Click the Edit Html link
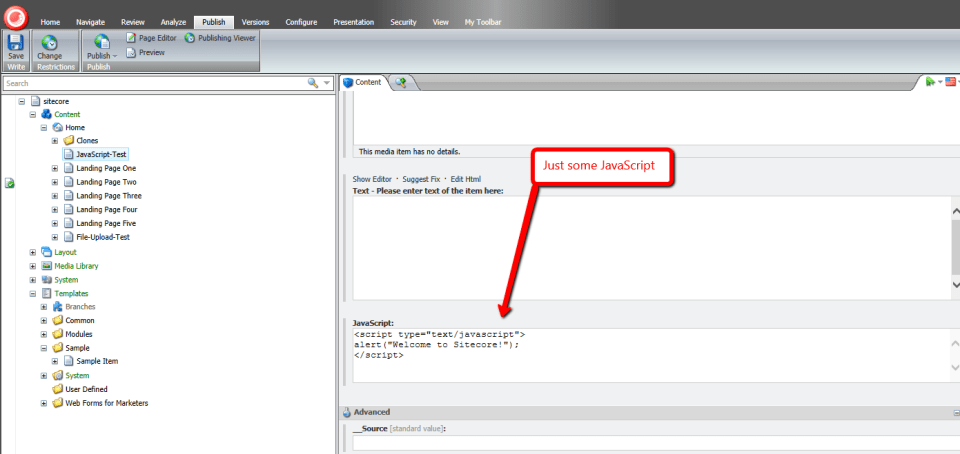This screenshot has width=960, height=454. (468, 179)
